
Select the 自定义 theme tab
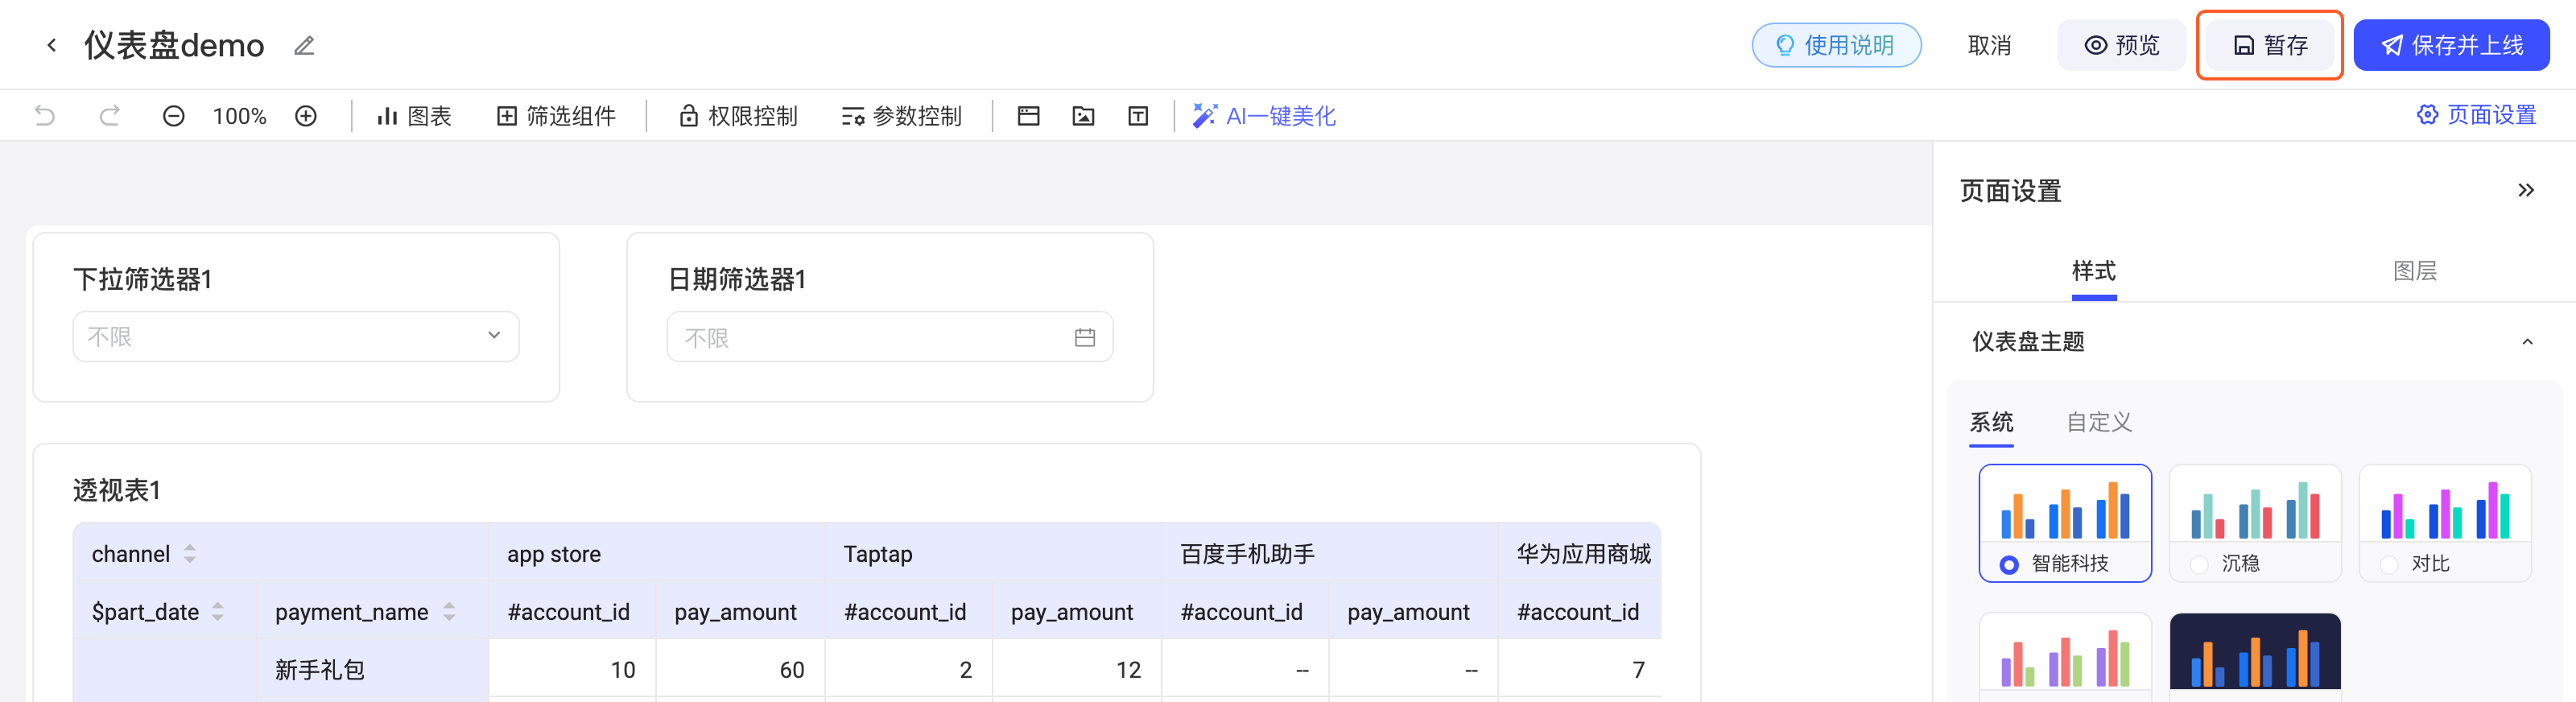pyautogui.click(x=2100, y=422)
